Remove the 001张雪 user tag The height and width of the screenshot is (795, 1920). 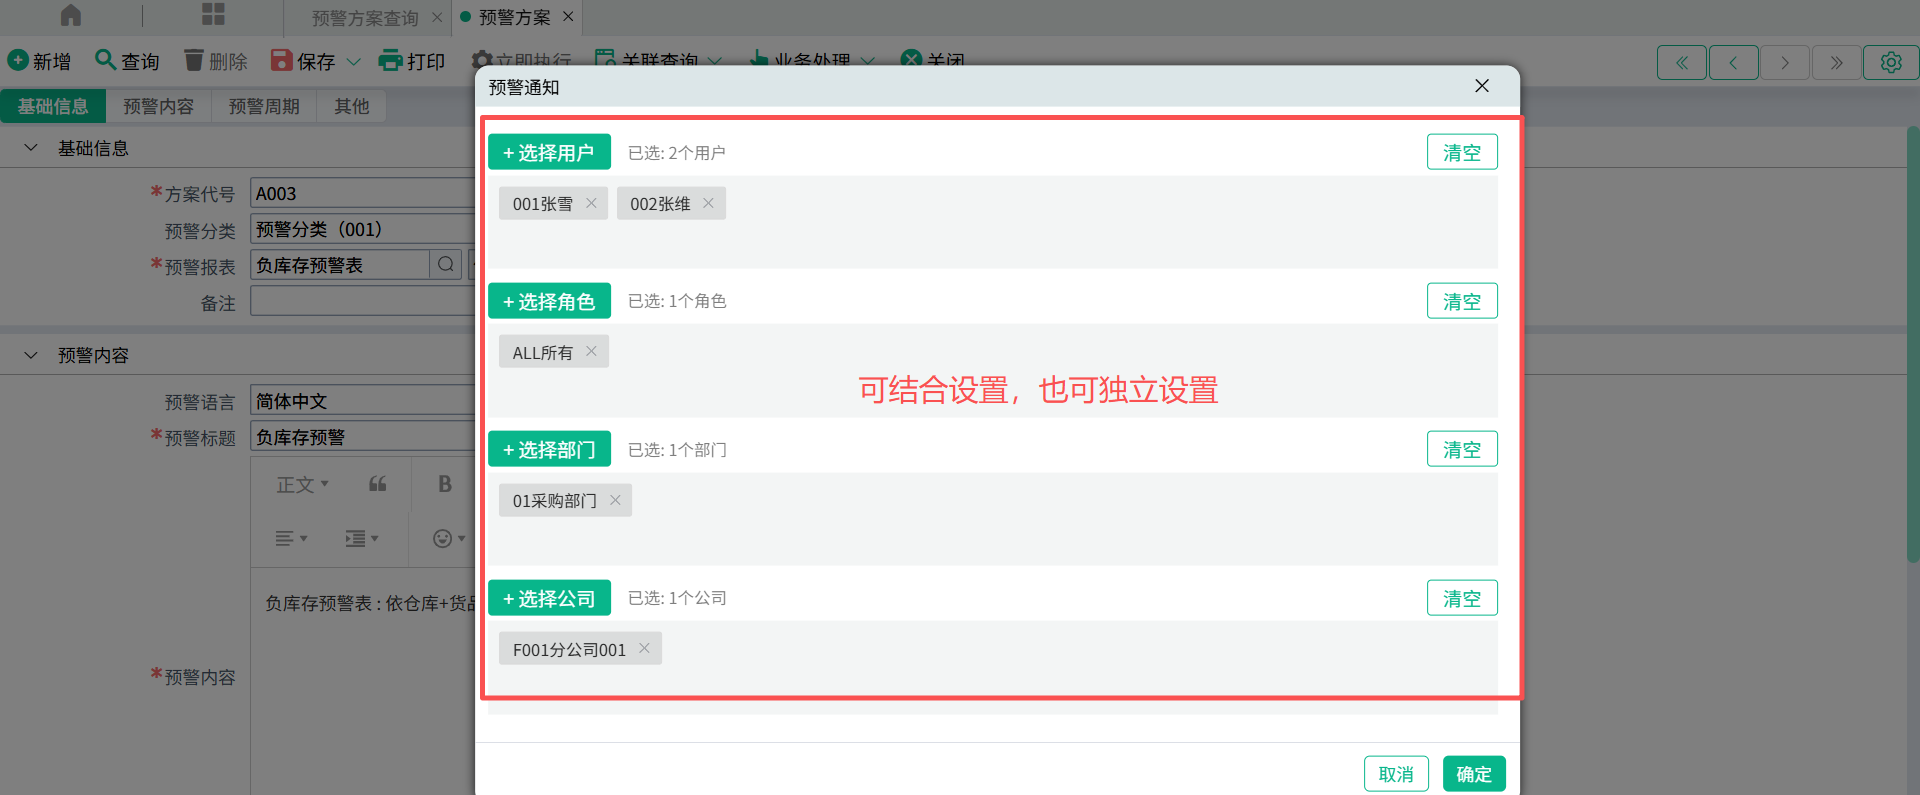click(x=591, y=203)
